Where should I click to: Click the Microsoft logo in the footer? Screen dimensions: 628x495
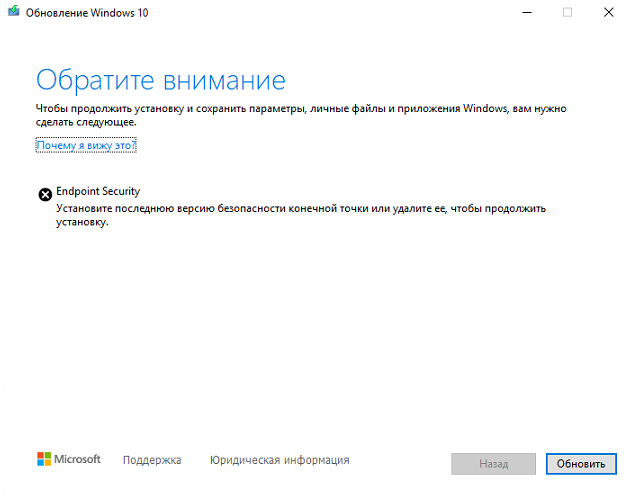pyautogui.click(x=68, y=459)
